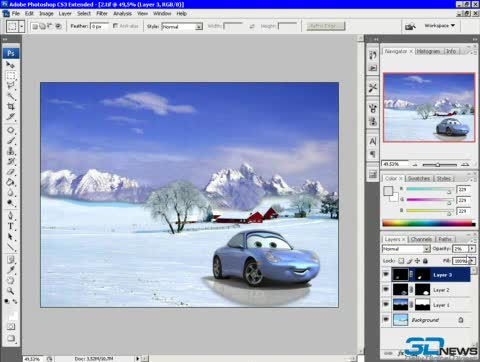Select the Path Selection tool
This screenshot has width=480, height=362.
tap(11, 237)
